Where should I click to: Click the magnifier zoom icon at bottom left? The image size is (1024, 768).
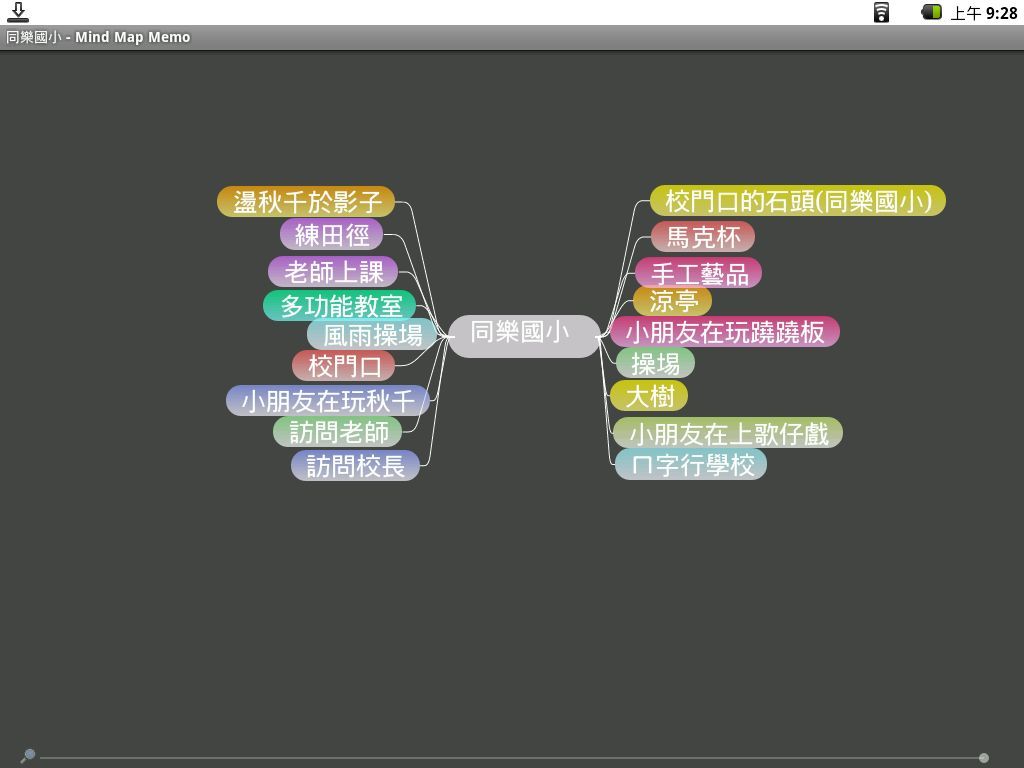(28, 755)
